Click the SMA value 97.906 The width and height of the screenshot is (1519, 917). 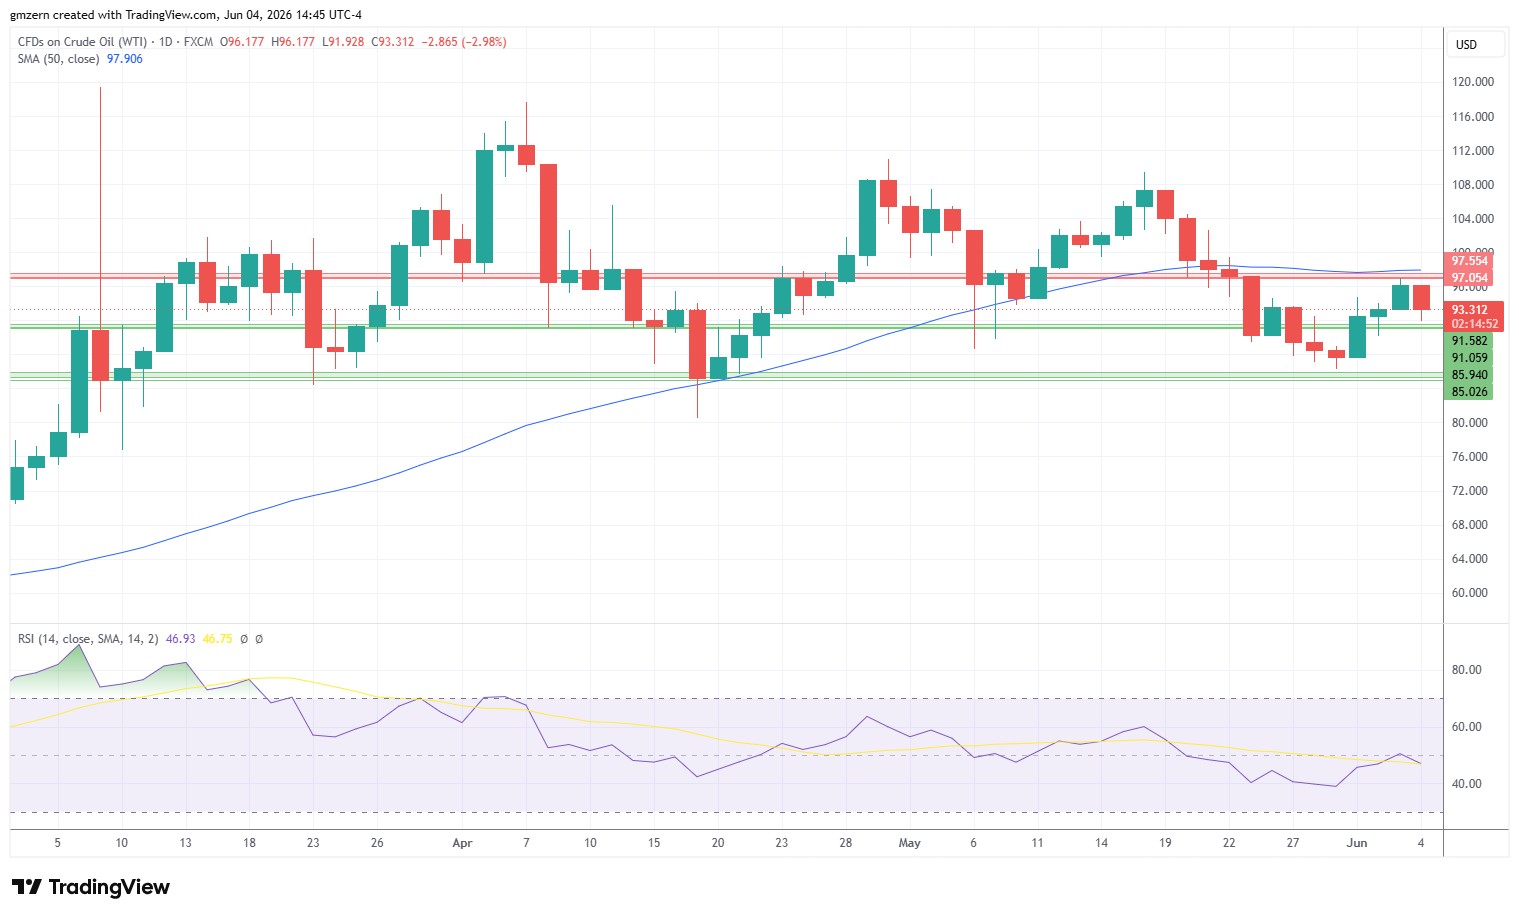click(125, 59)
